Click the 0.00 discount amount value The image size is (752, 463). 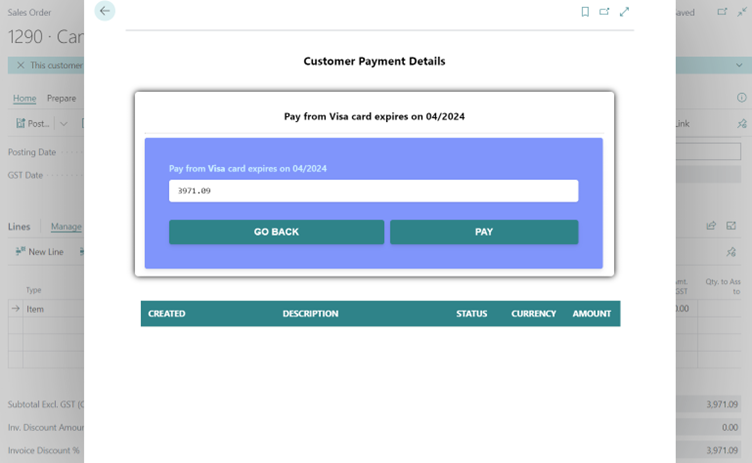729,427
